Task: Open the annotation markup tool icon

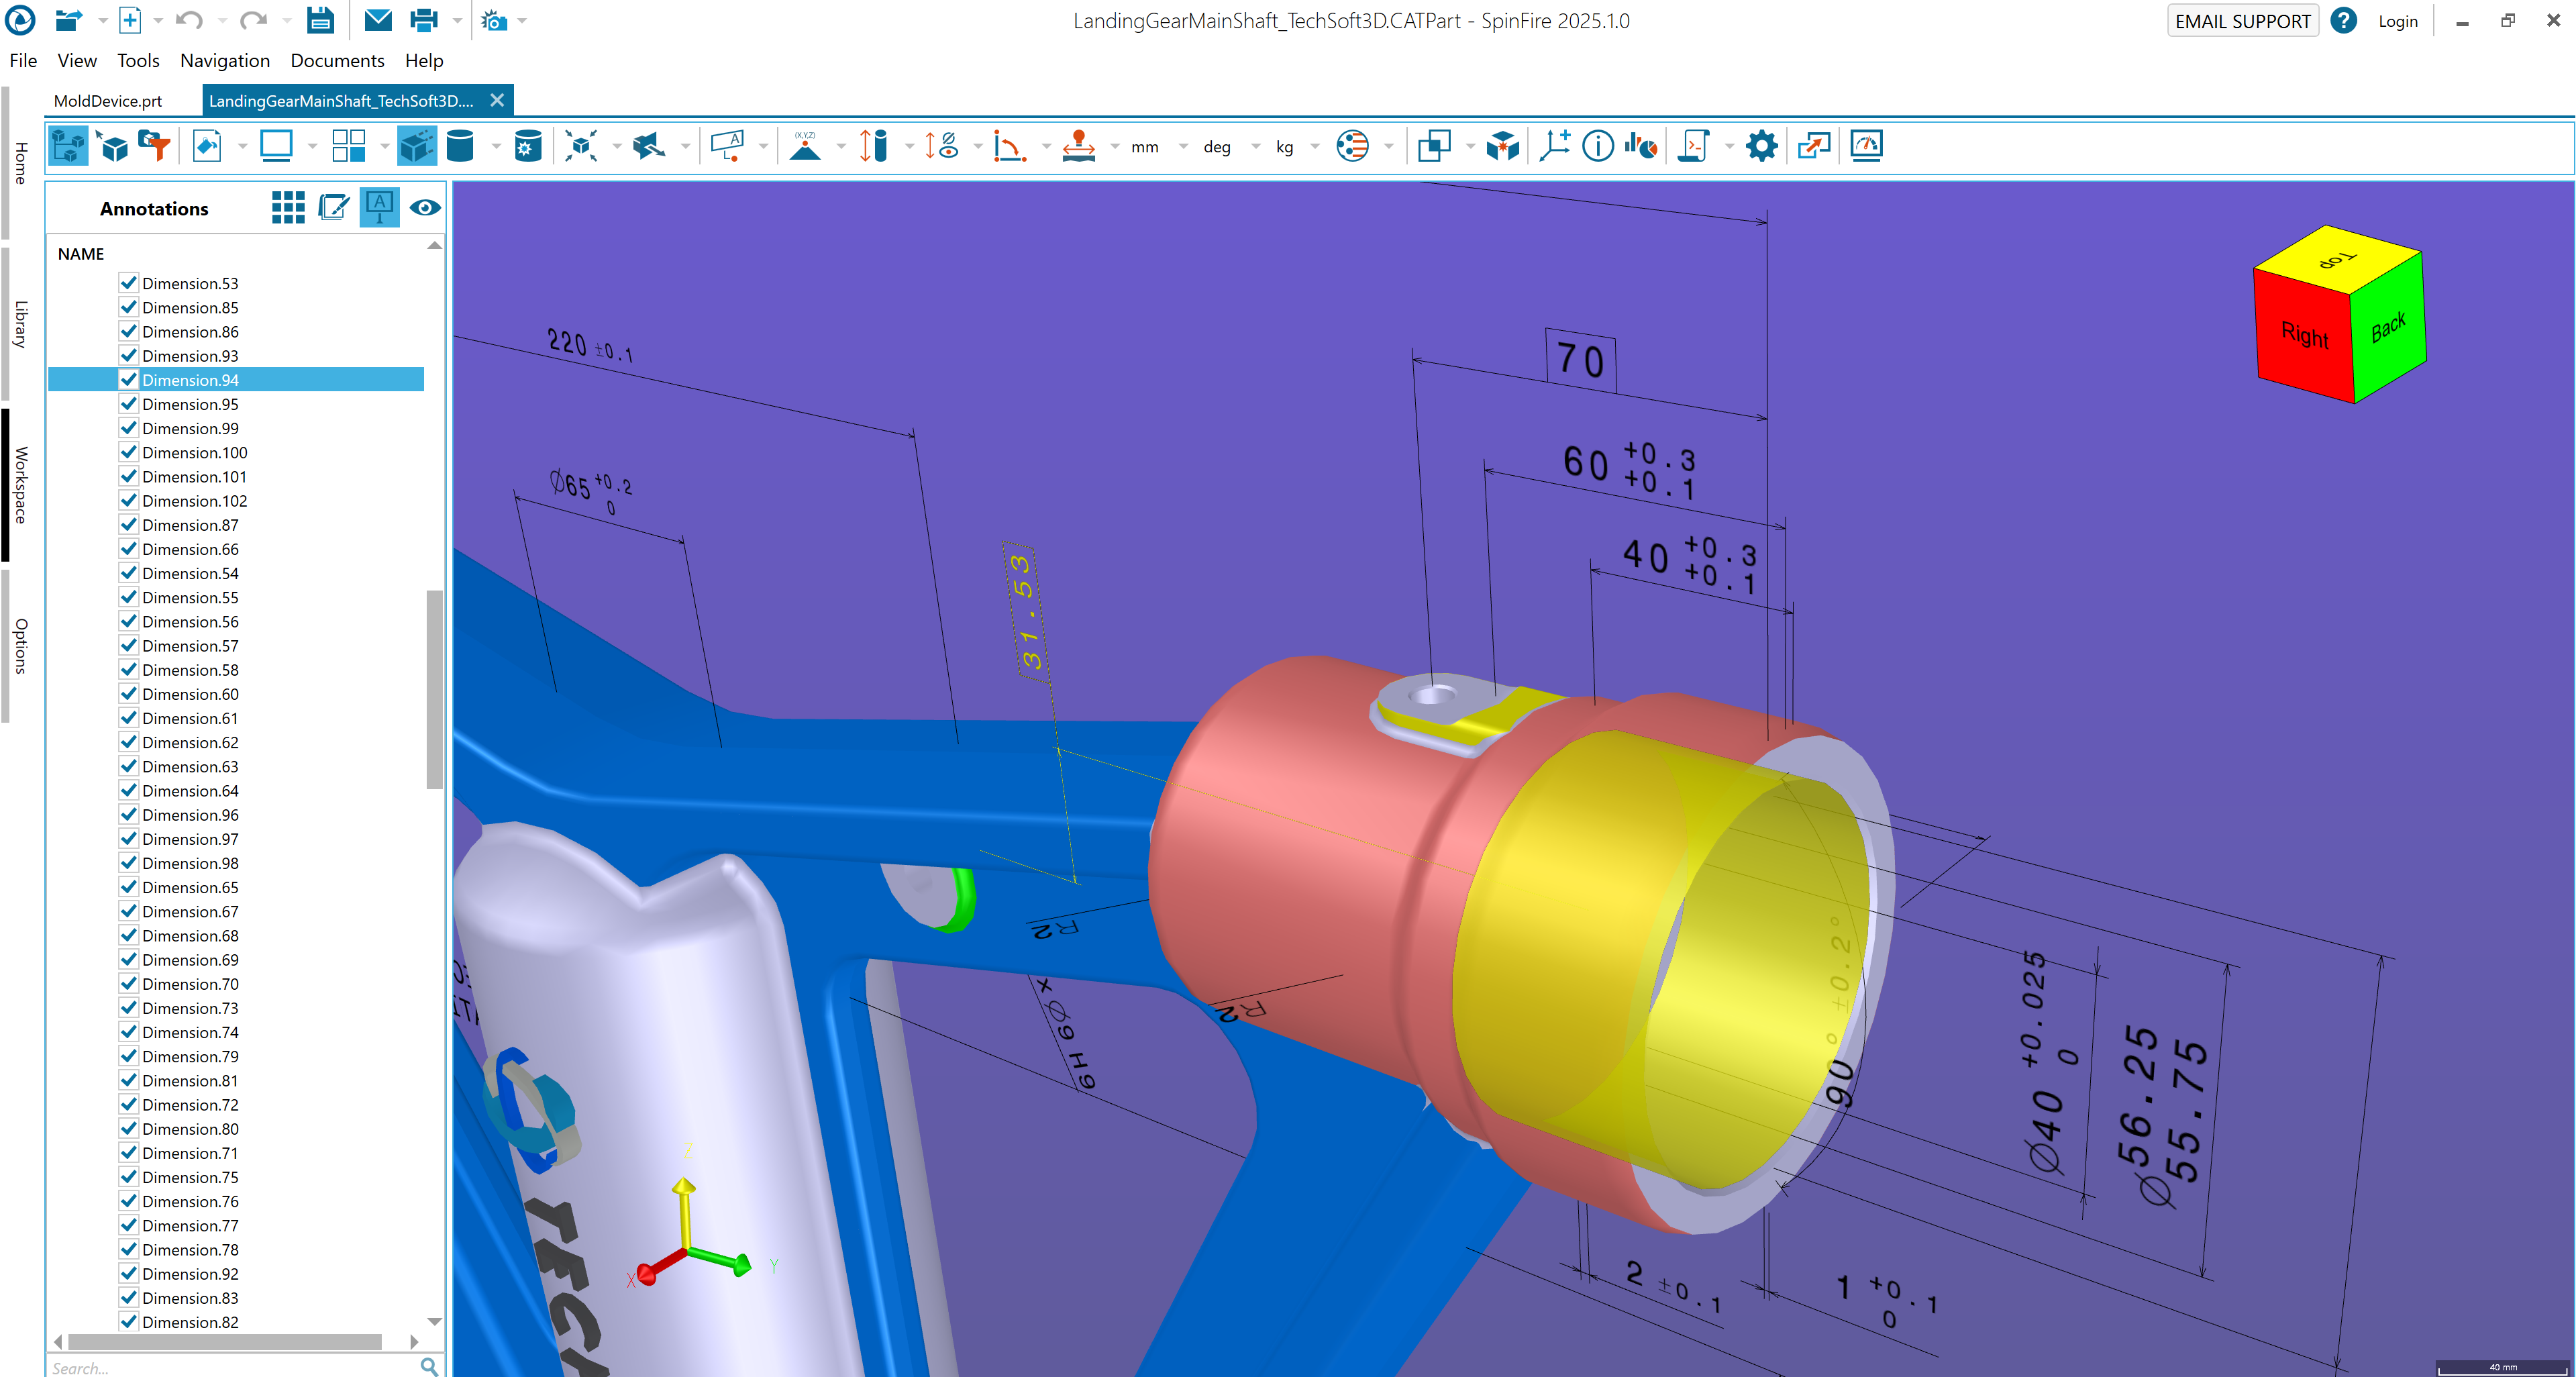Action: click(x=728, y=146)
